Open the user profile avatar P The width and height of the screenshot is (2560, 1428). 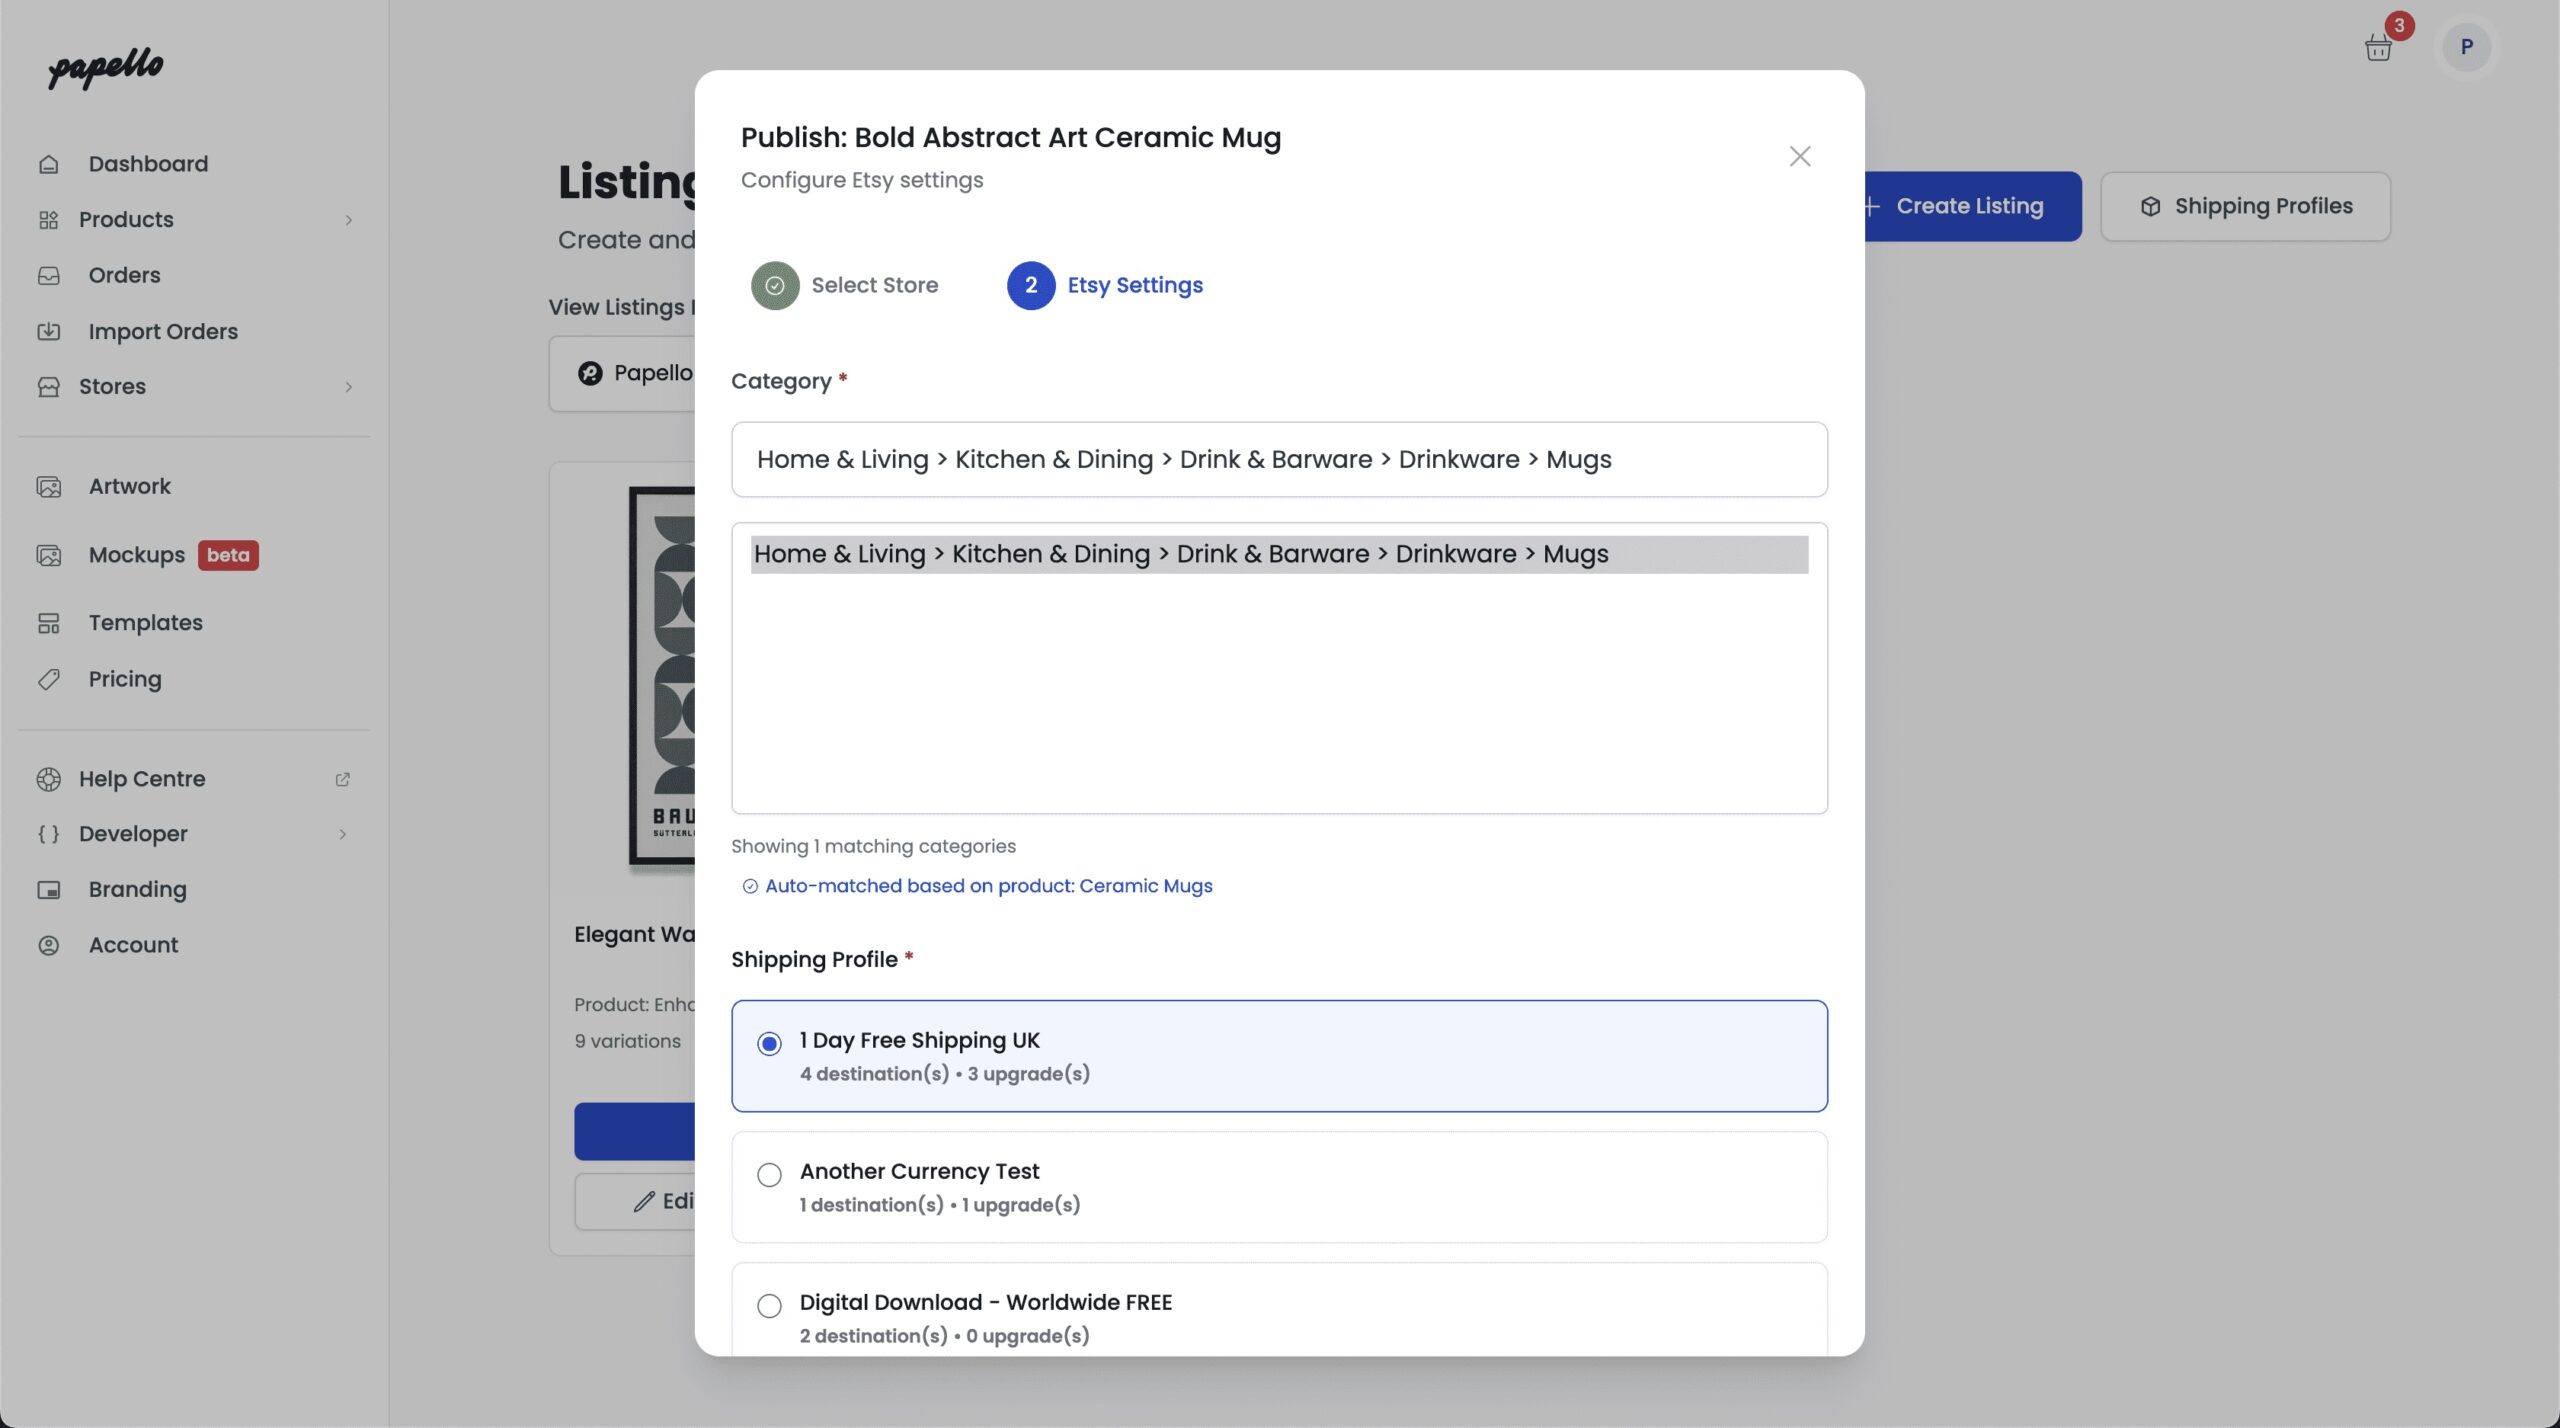[x=2466, y=47]
